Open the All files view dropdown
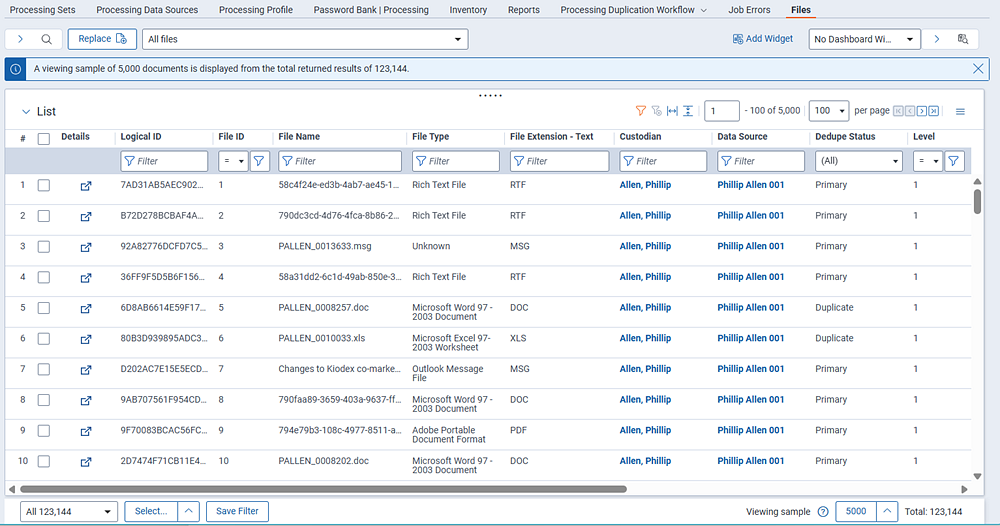The height and width of the screenshot is (526, 1000). tap(305, 39)
